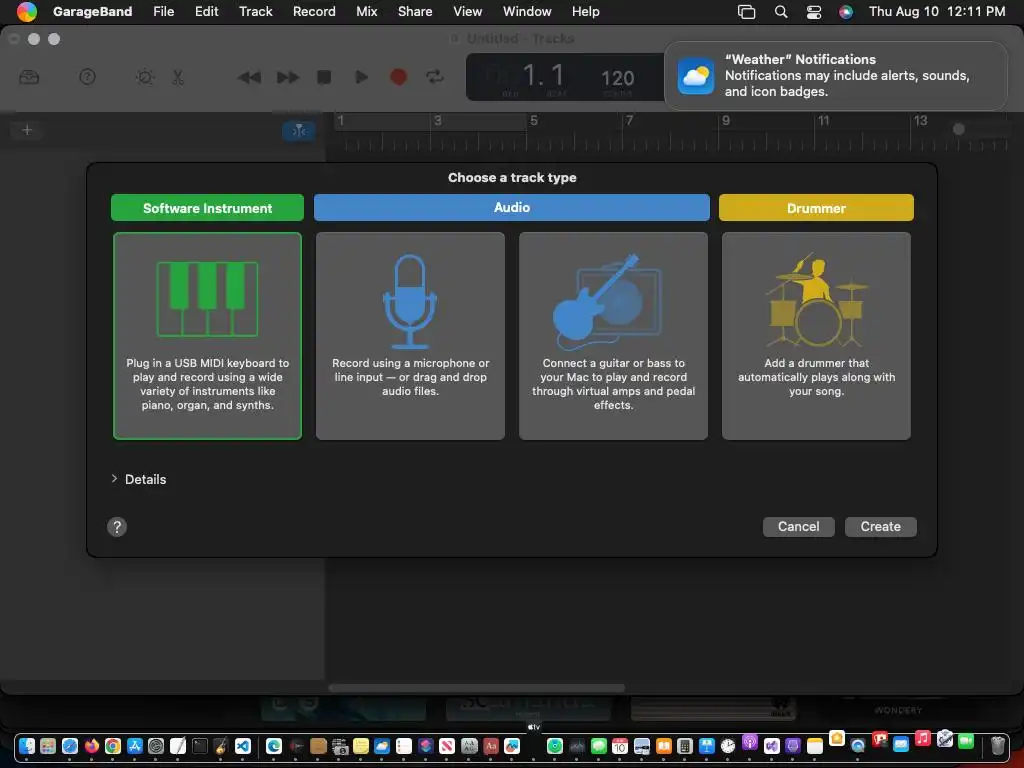1024x768 pixels.
Task: Fast forward with the forward control
Action: (x=287, y=77)
